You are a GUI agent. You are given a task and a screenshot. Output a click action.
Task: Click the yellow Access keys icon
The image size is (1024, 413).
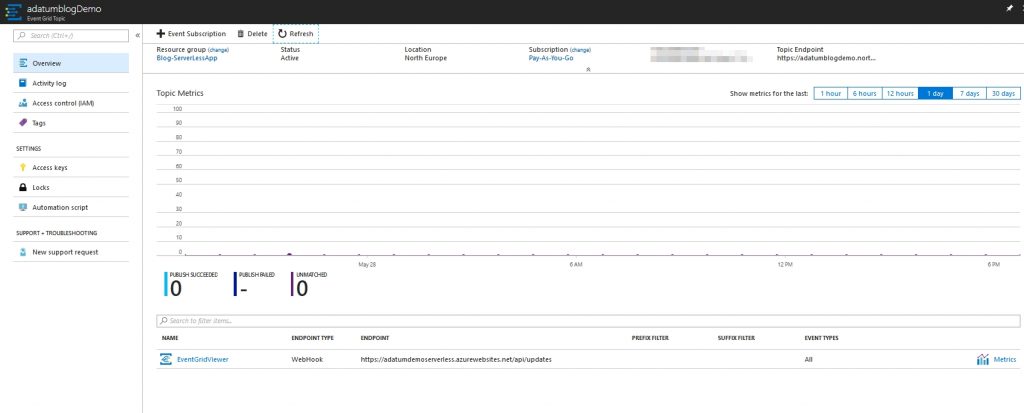[x=23, y=168]
